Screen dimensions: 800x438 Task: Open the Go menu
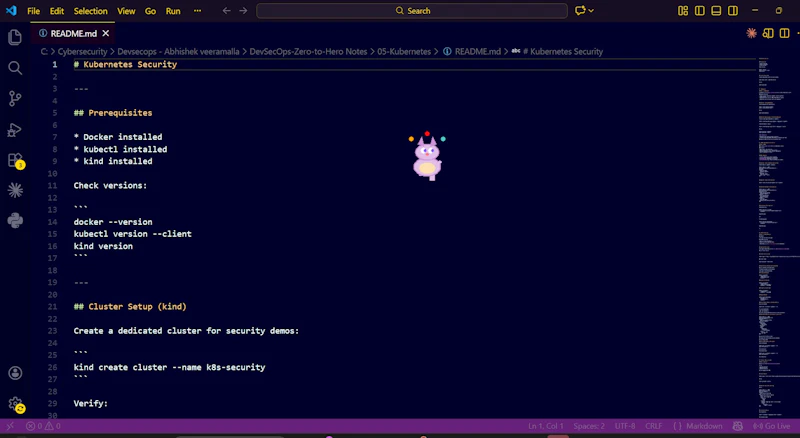(x=150, y=11)
